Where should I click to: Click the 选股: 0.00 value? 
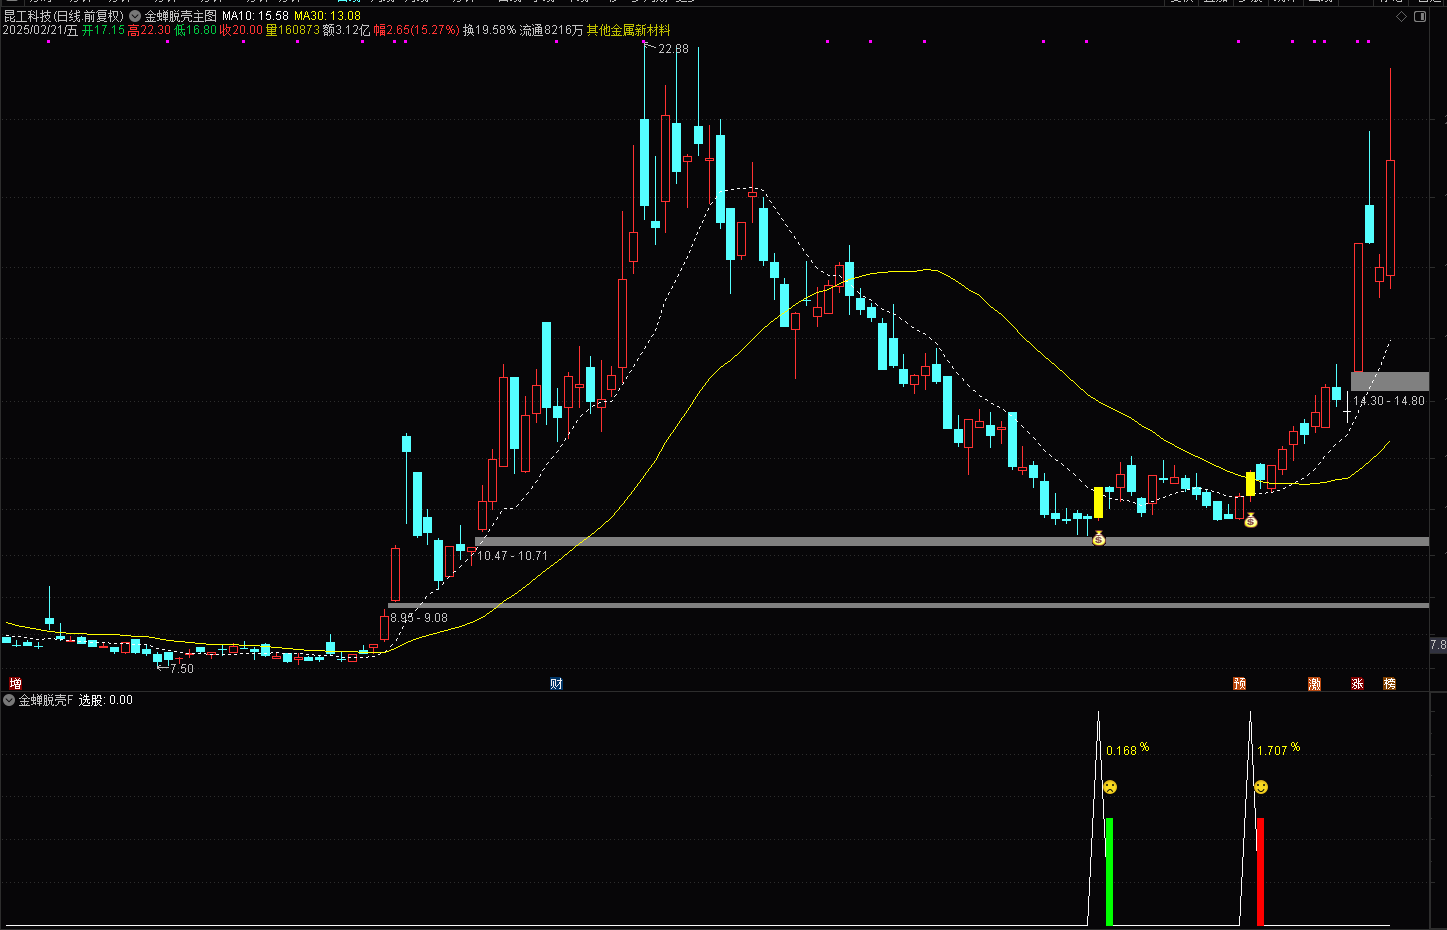click(106, 700)
